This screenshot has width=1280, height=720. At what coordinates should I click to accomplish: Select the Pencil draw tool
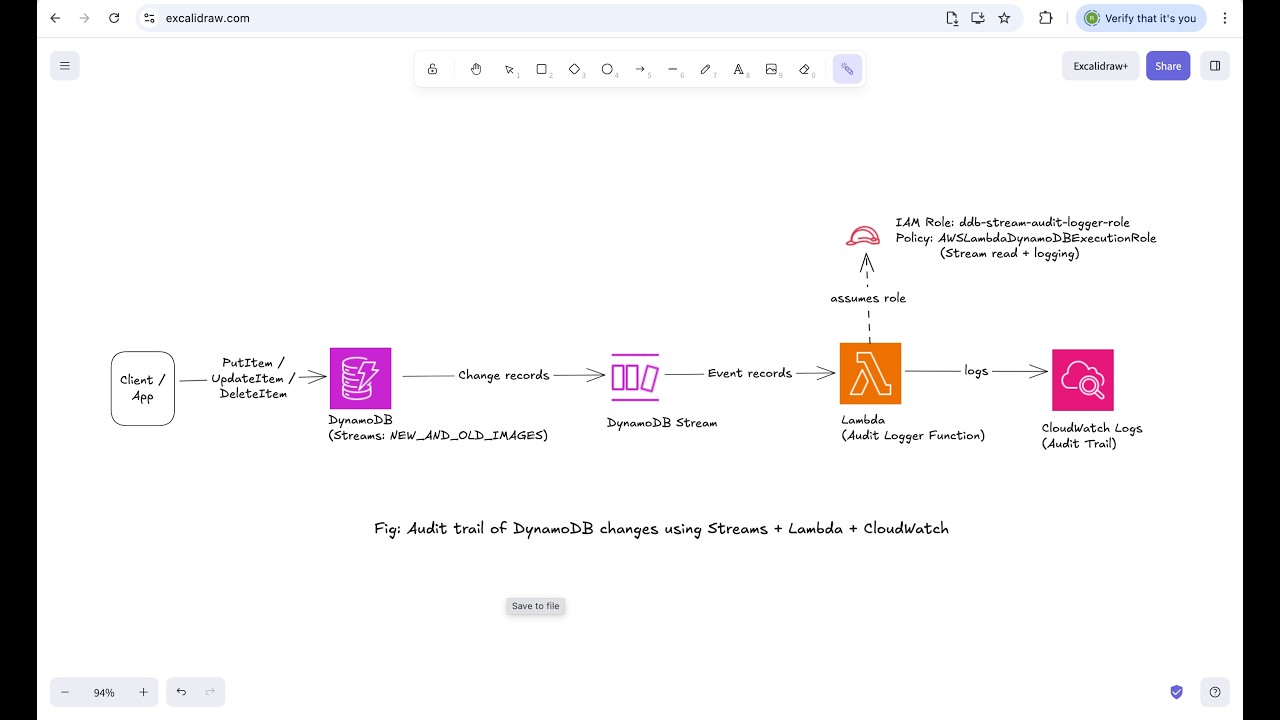pos(706,69)
